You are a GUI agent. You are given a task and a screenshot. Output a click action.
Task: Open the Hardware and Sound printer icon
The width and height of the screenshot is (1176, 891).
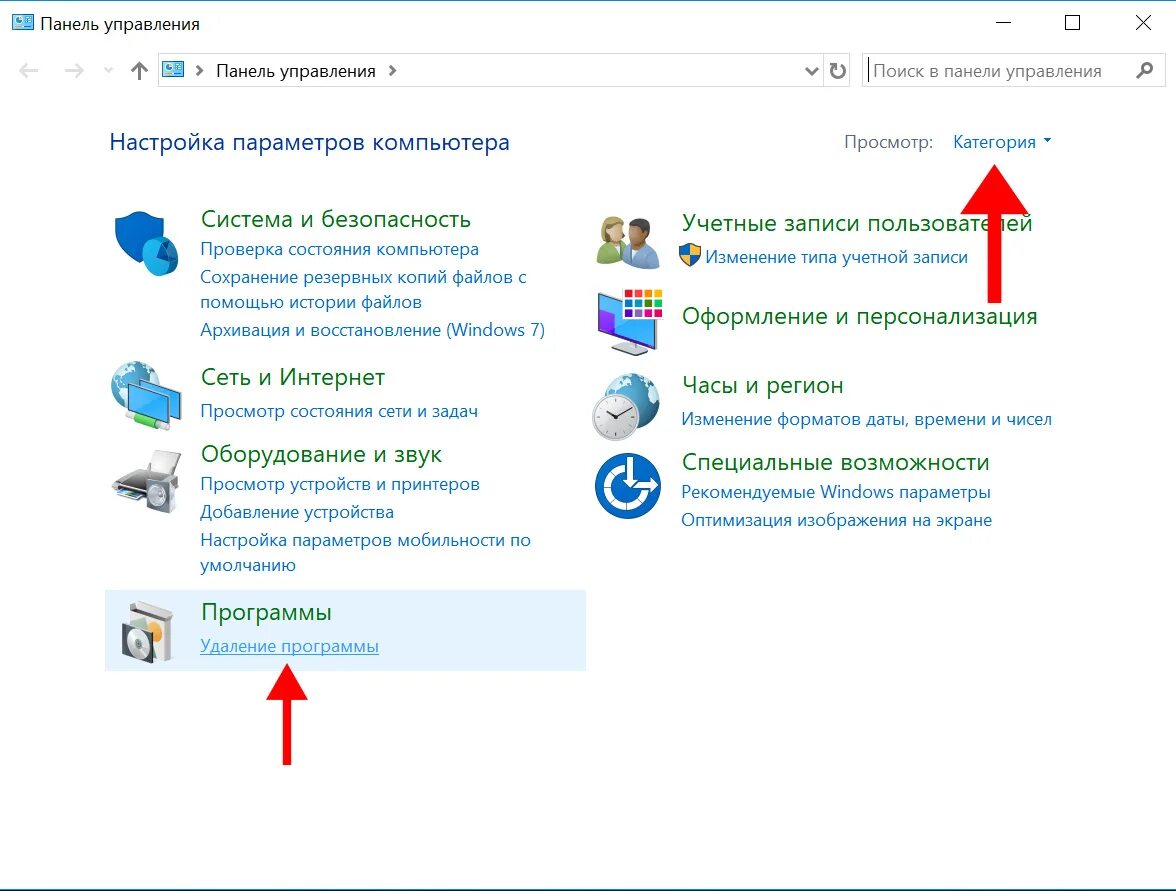(148, 481)
